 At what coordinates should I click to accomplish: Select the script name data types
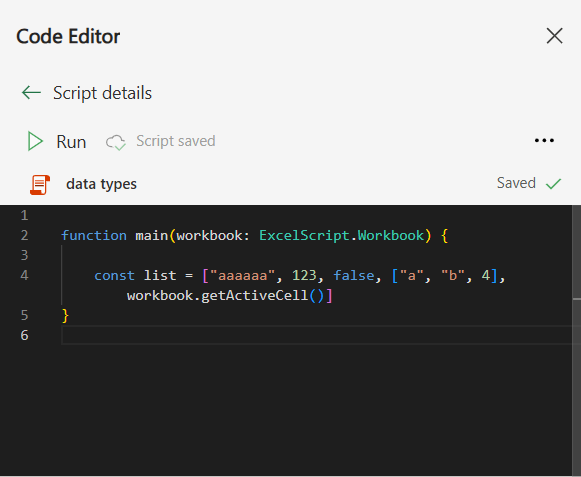(102, 184)
